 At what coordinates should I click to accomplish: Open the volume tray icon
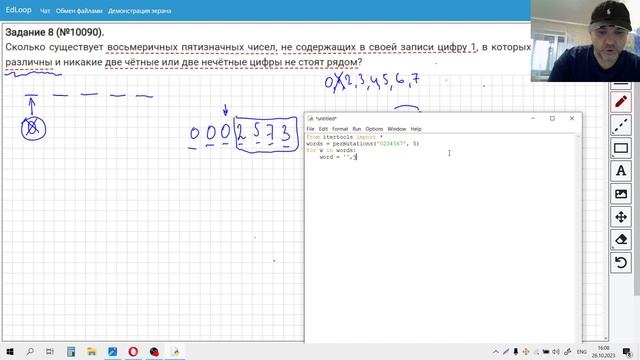[x=556, y=351]
